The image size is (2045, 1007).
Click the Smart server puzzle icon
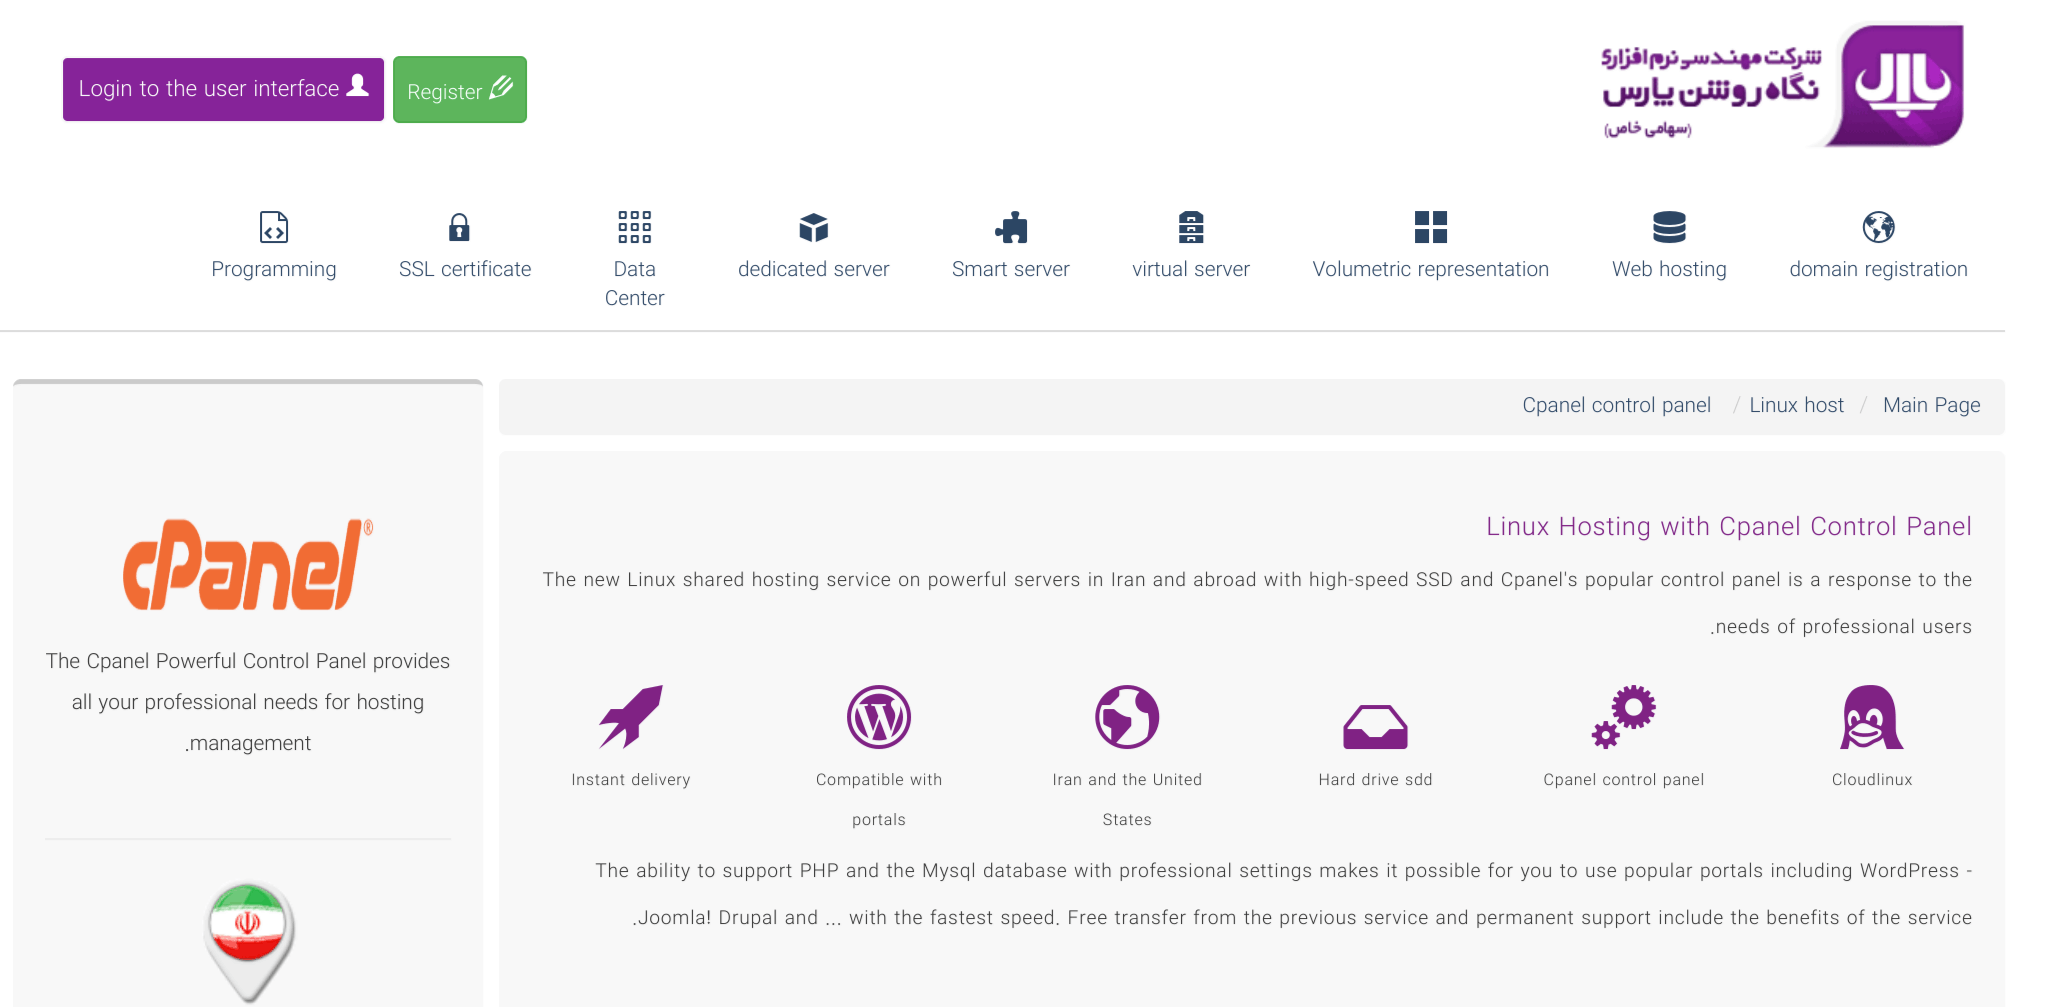pyautogui.click(x=1011, y=227)
